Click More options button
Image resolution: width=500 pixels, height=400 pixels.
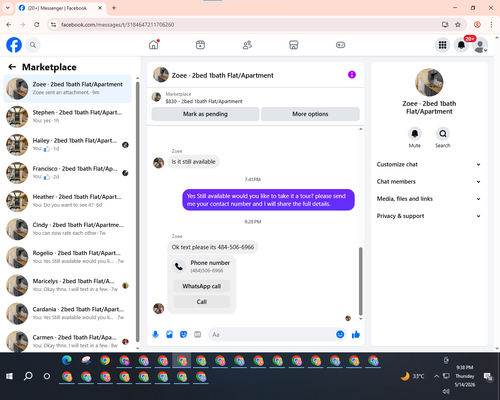point(310,114)
